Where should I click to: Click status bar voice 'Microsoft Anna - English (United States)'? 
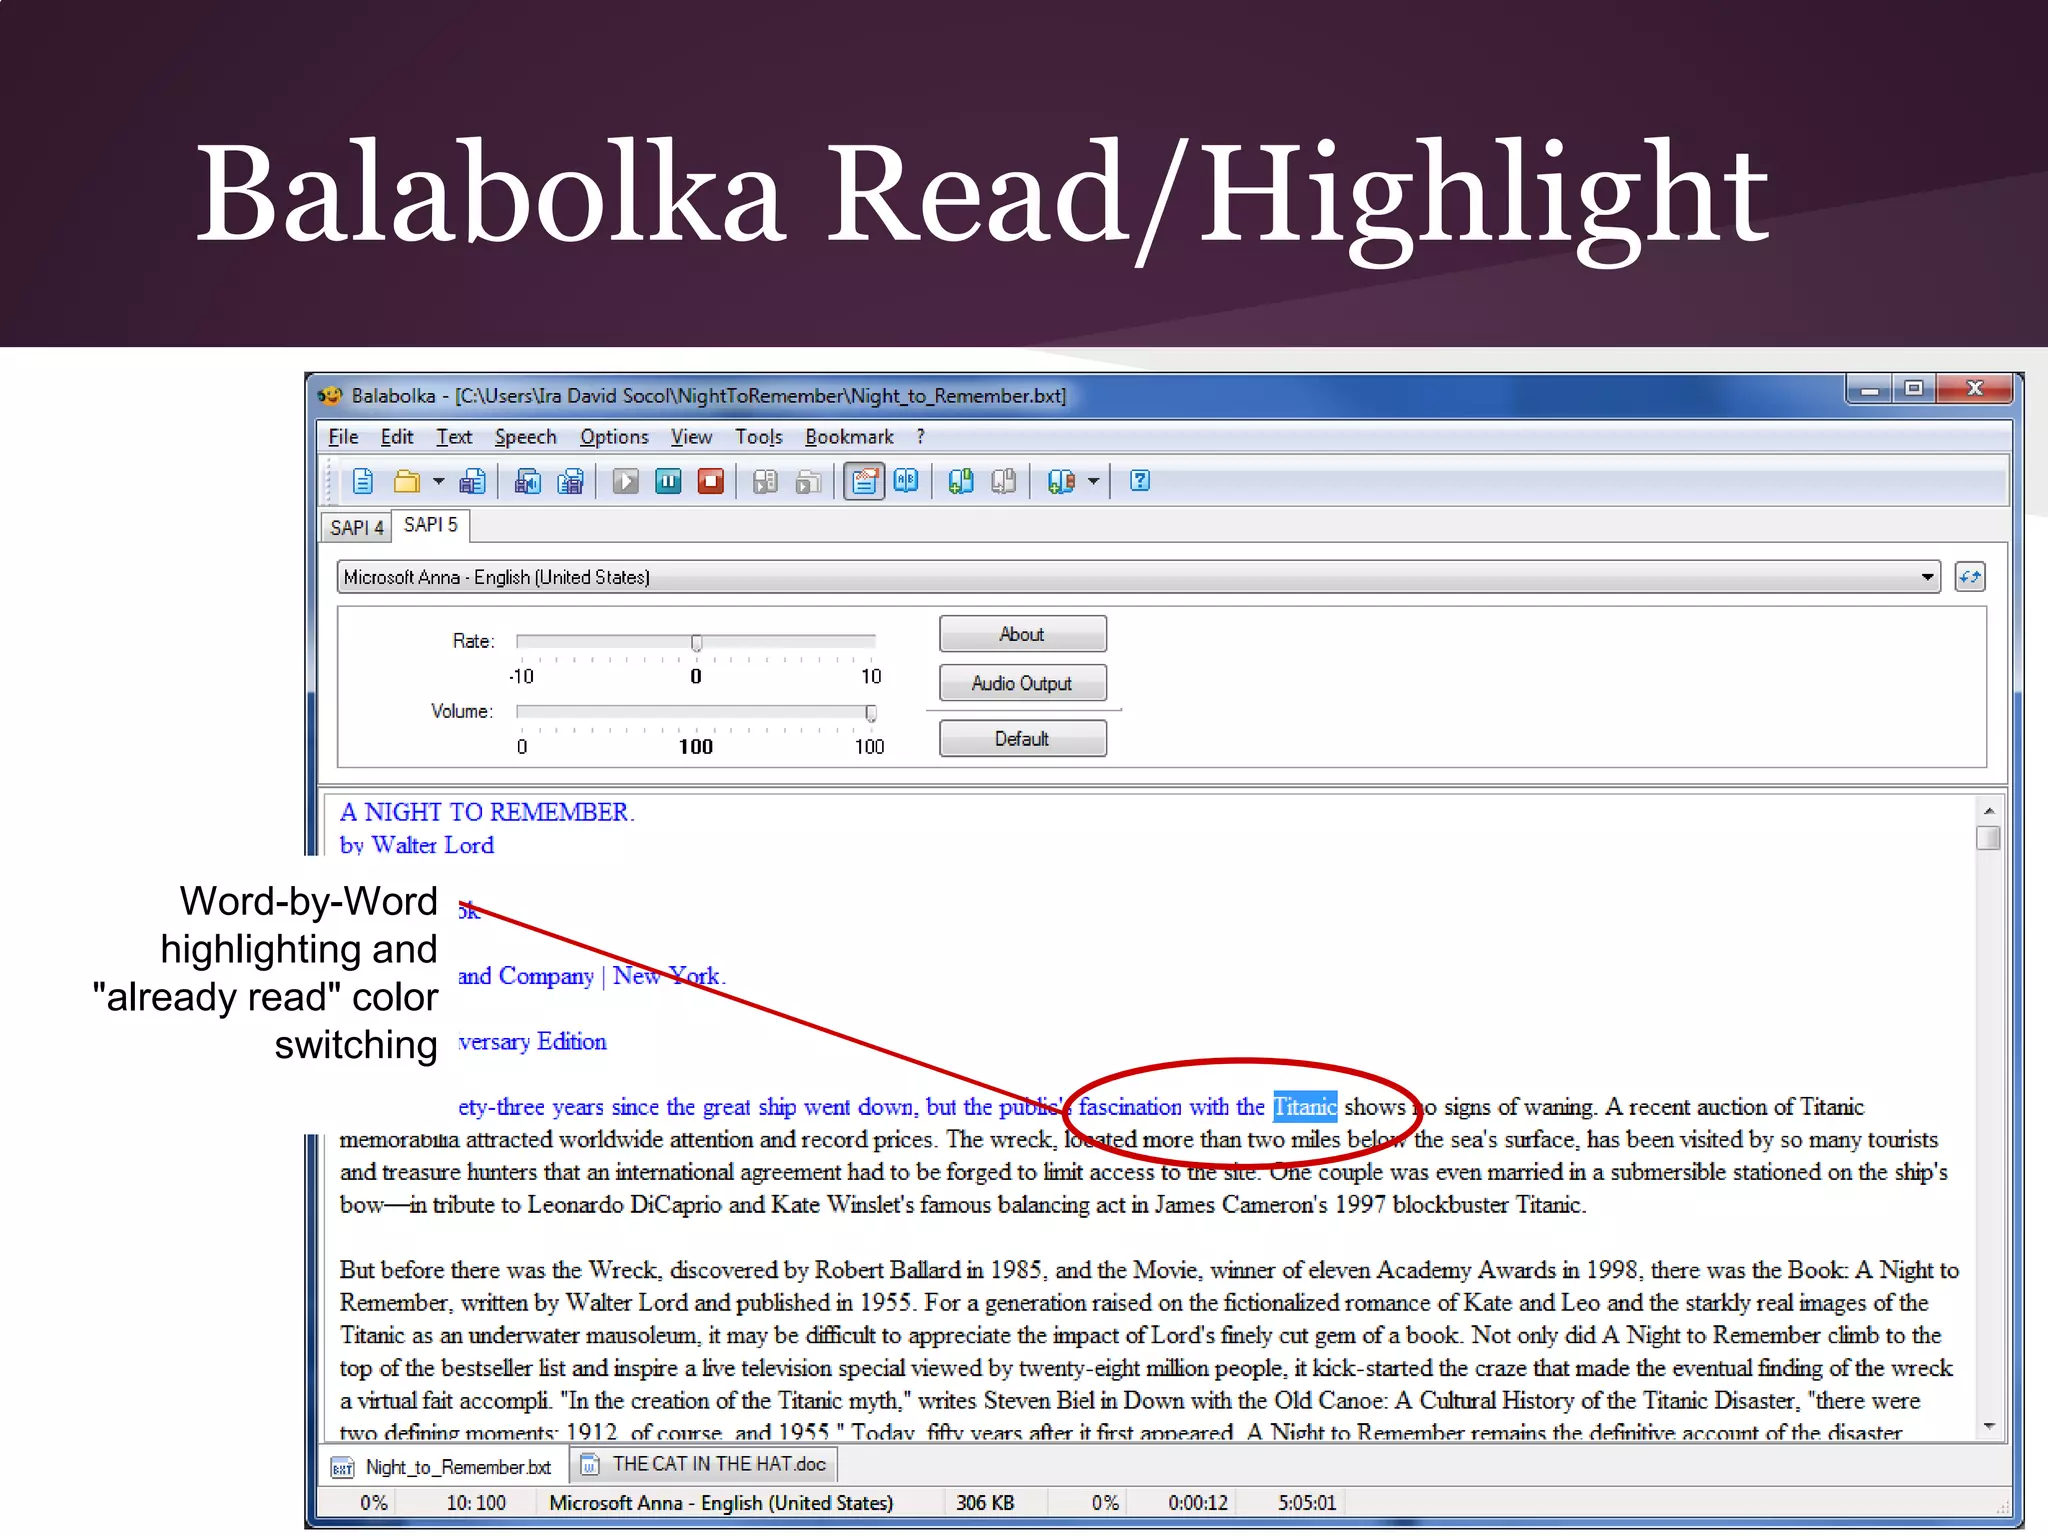[x=721, y=1503]
